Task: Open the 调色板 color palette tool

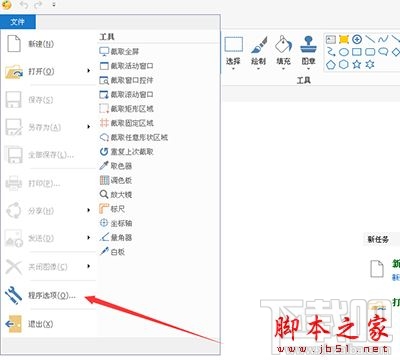Action: (x=116, y=180)
